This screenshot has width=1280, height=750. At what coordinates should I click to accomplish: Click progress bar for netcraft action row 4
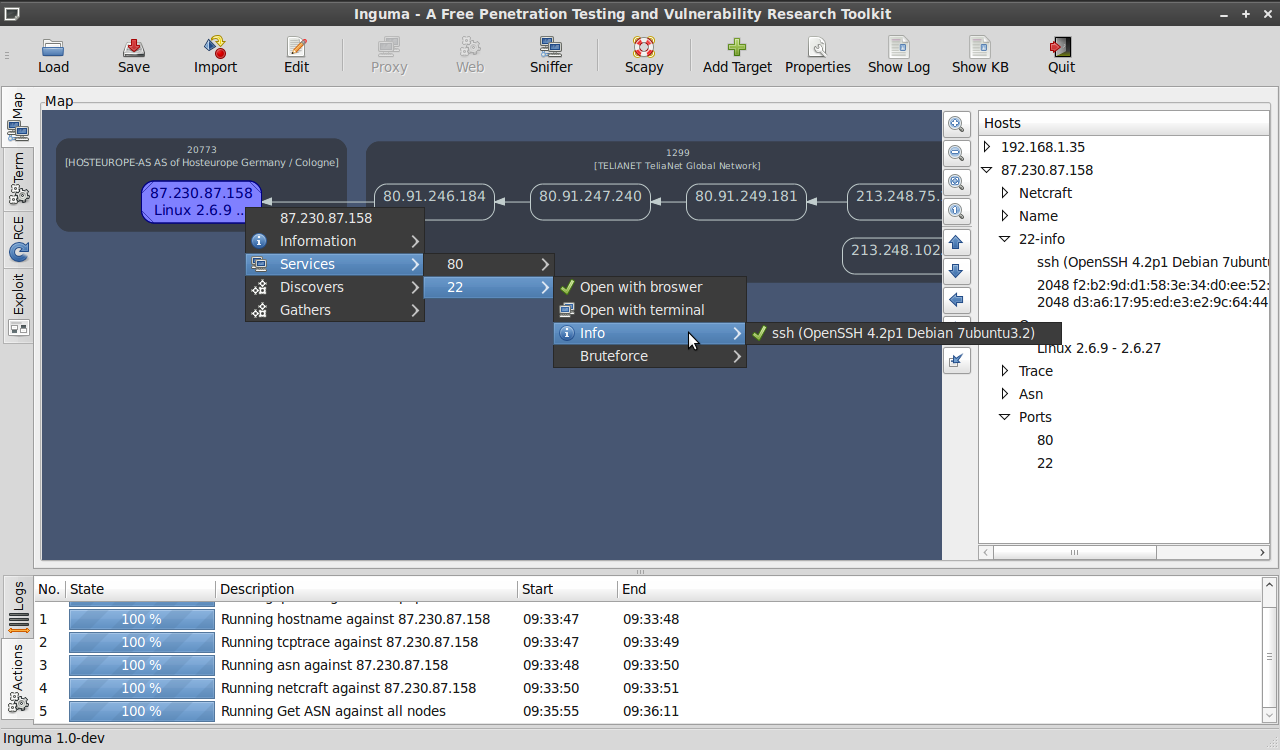tap(142, 688)
